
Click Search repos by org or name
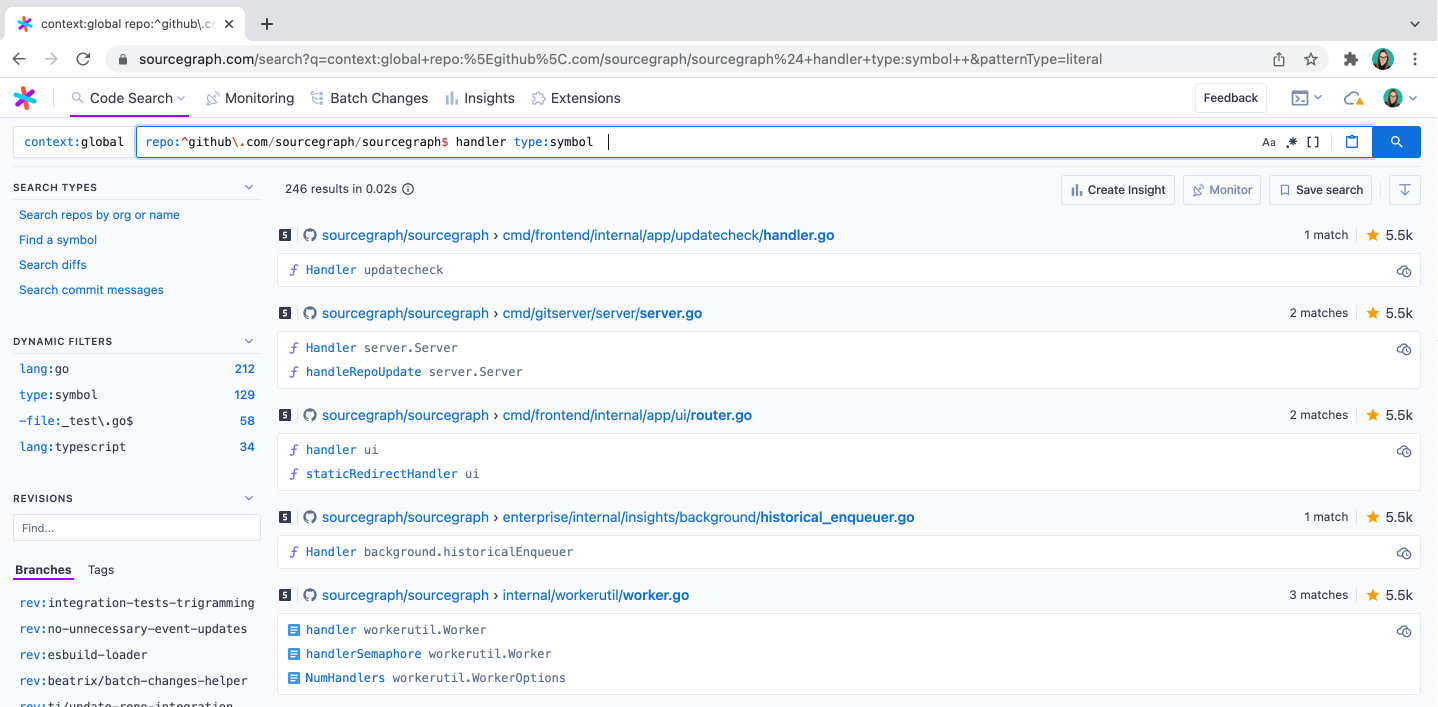pyautogui.click(x=99, y=215)
